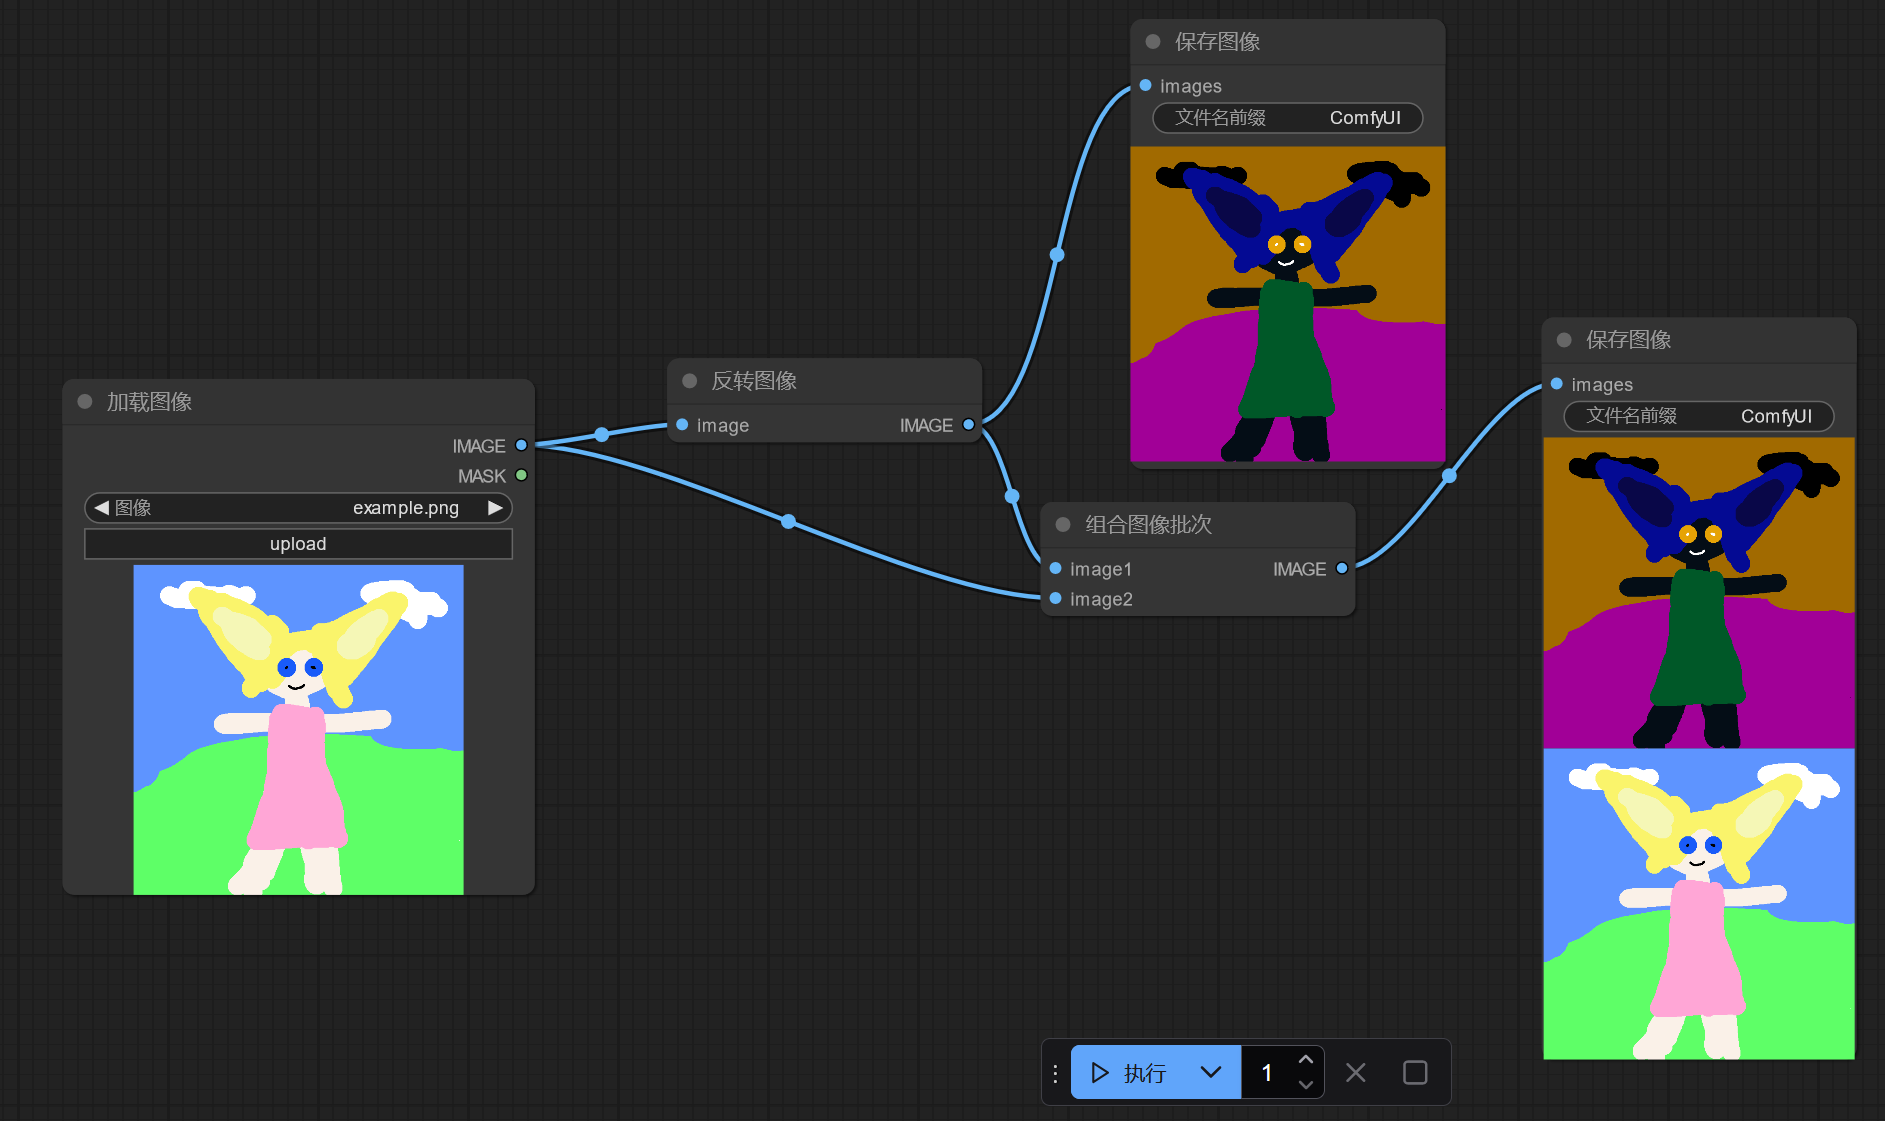This screenshot has height=1121, width=1885.
Task: Click the image2 input port
Action: 1055,599
